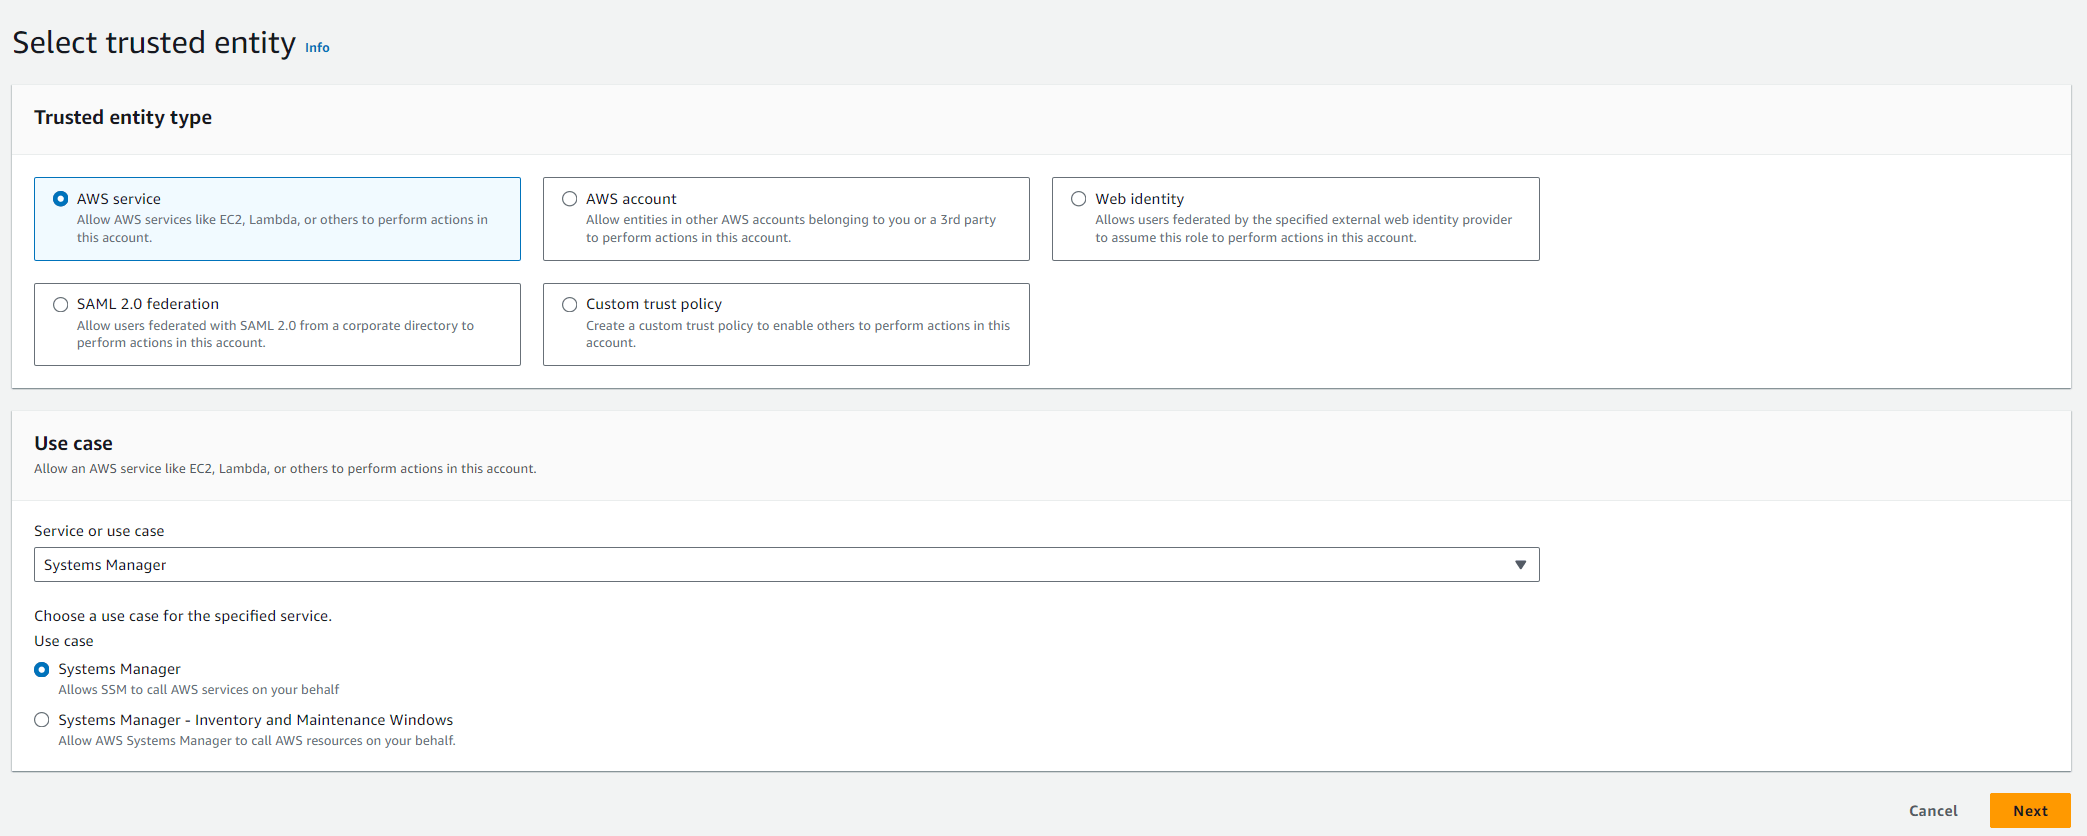2087x836 pixels.
Task: Cancel role creation
Action: [x=1933, y=811]
